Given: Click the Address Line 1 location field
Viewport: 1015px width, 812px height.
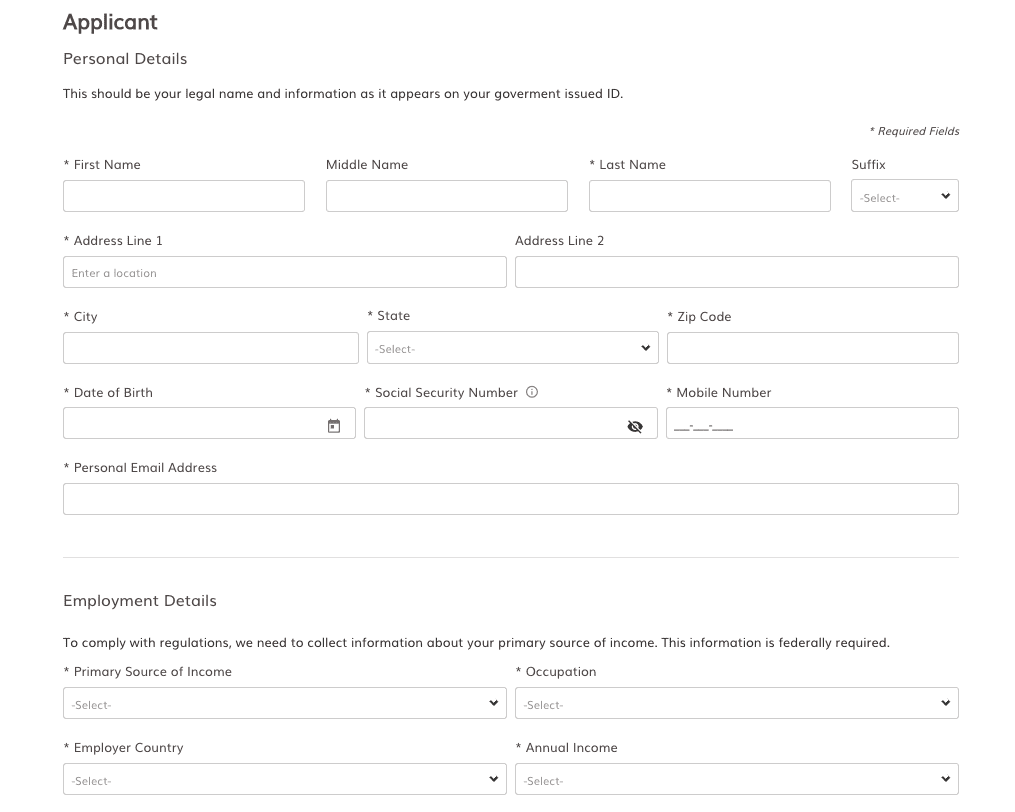Looking at the screenshot, I should click(x=284, y=271).
